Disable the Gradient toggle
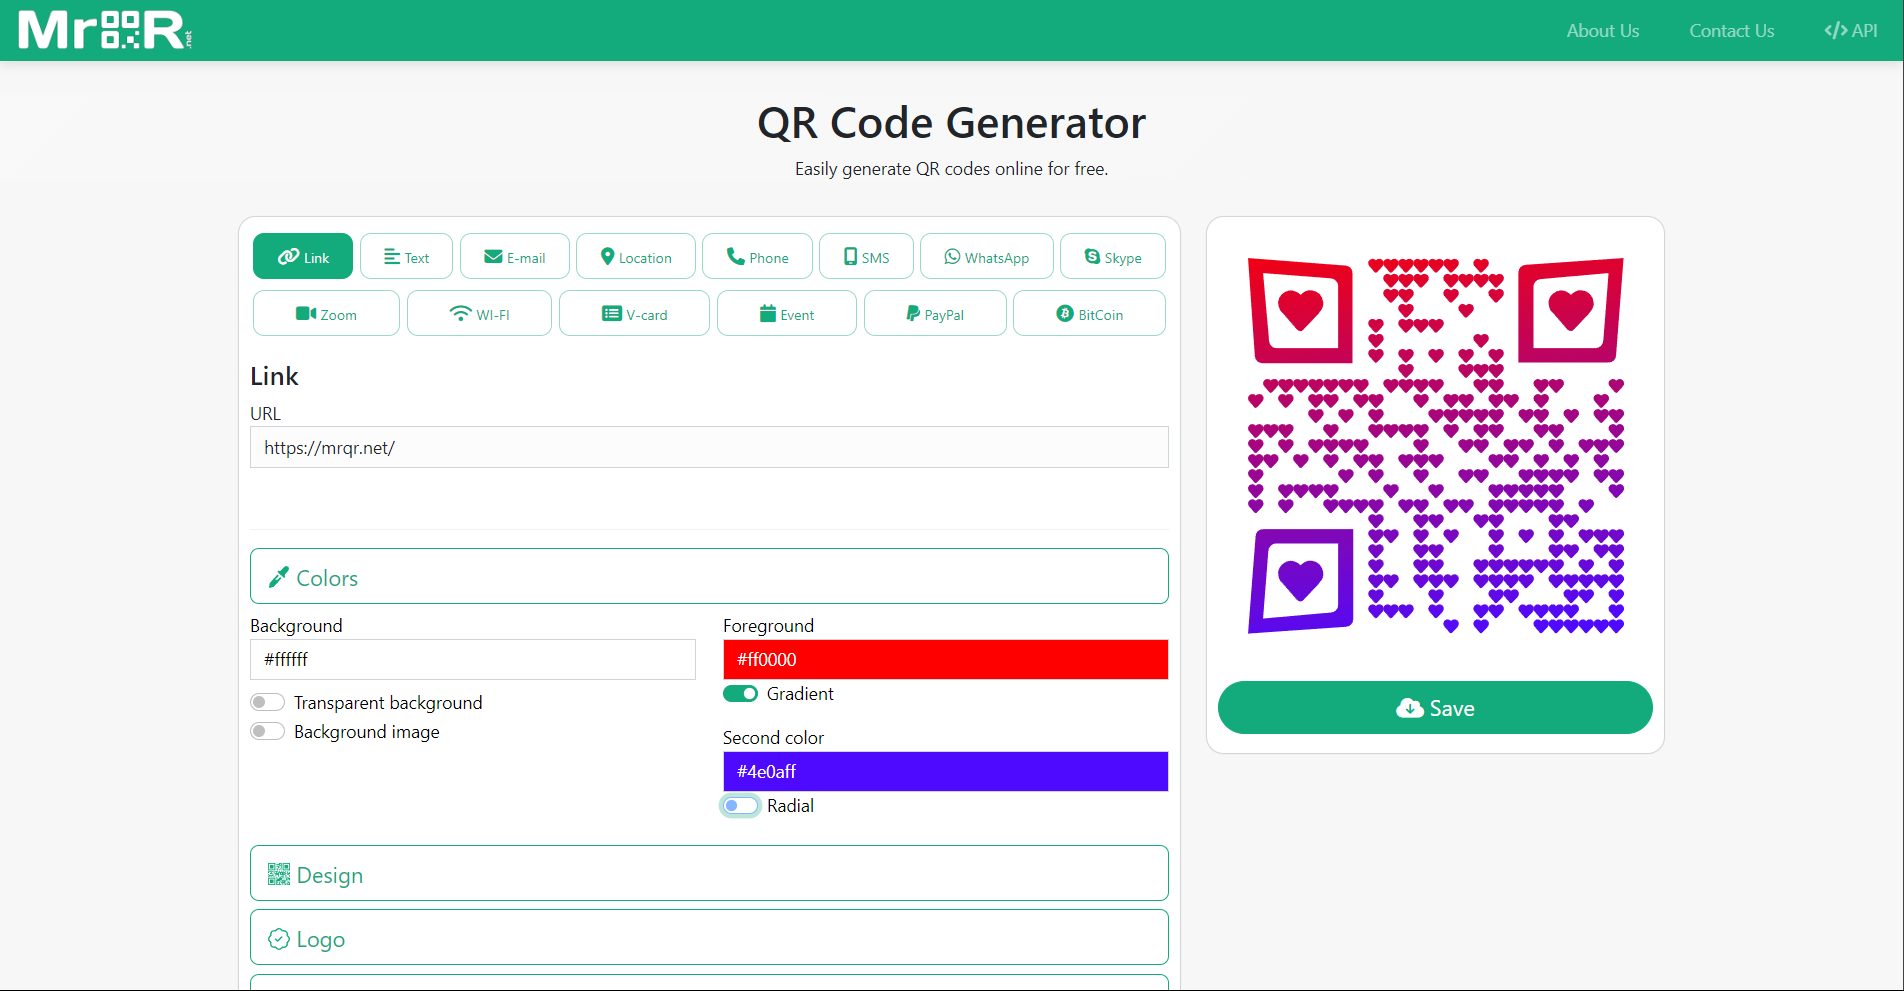The image size is (1904, 991). click(x=741, y=694)
